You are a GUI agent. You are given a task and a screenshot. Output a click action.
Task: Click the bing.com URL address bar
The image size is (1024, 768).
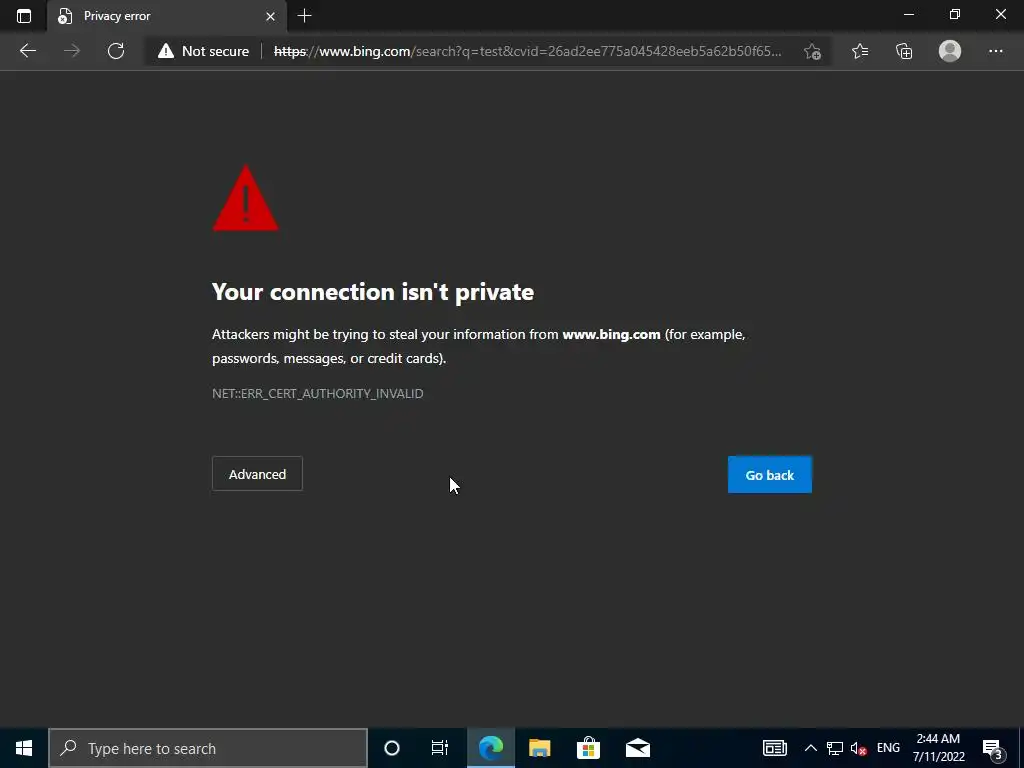coord(527,51)
